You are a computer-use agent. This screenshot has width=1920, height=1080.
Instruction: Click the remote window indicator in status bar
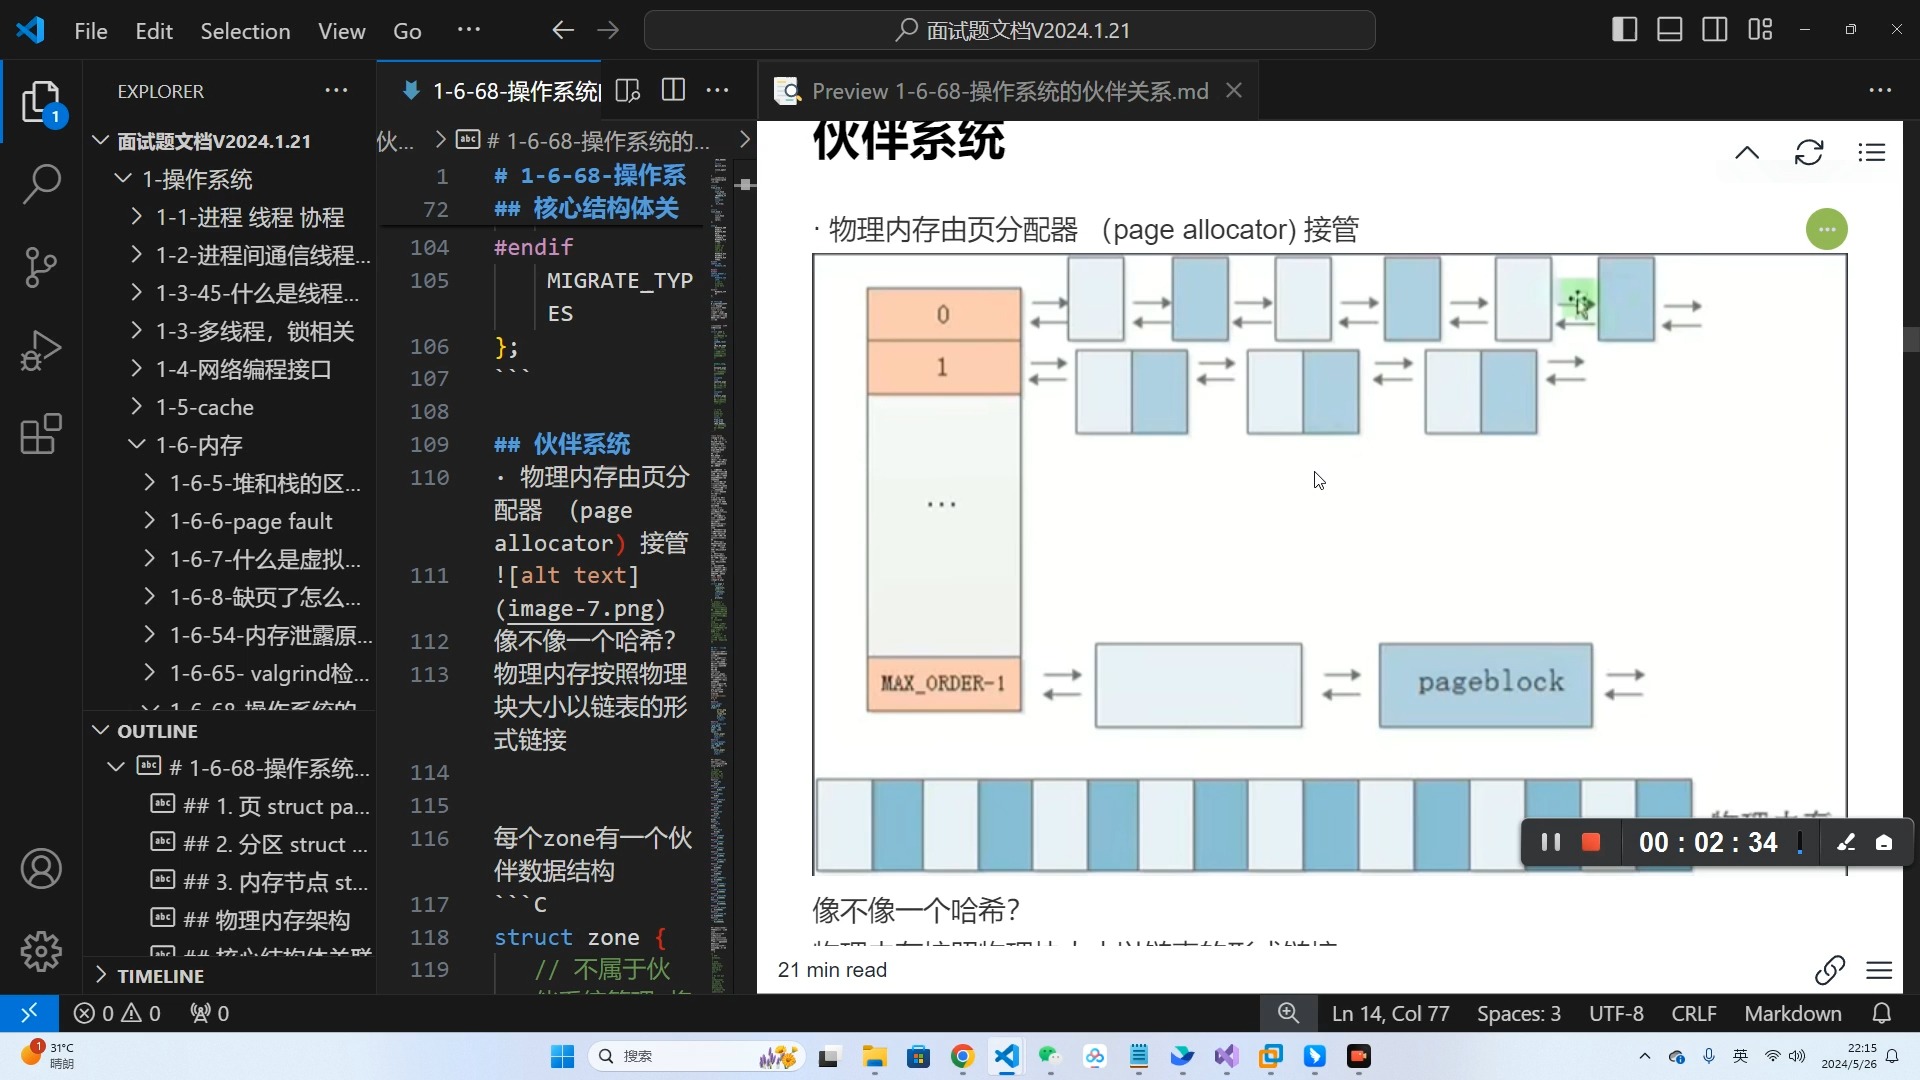29,1013
